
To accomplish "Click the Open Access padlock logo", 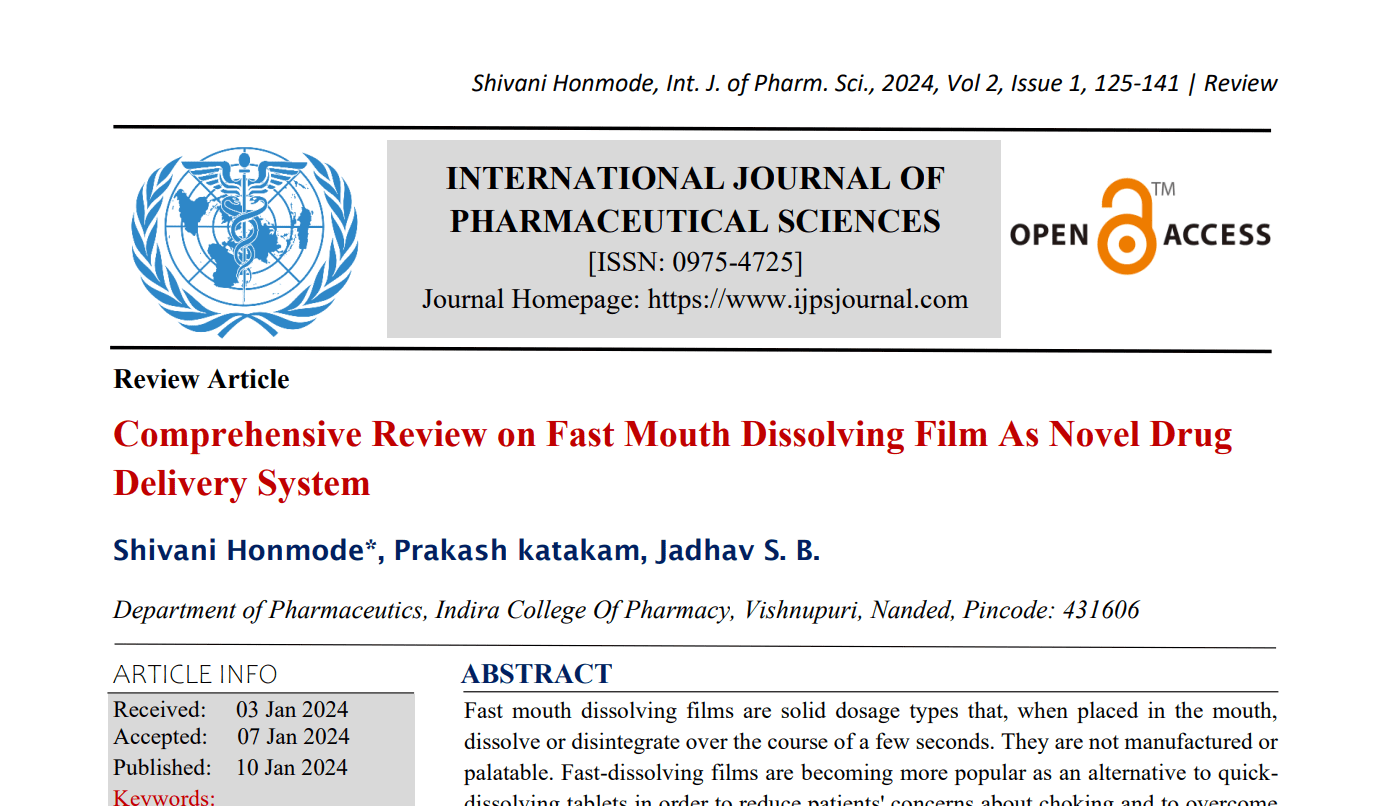I will point(1140,227).
